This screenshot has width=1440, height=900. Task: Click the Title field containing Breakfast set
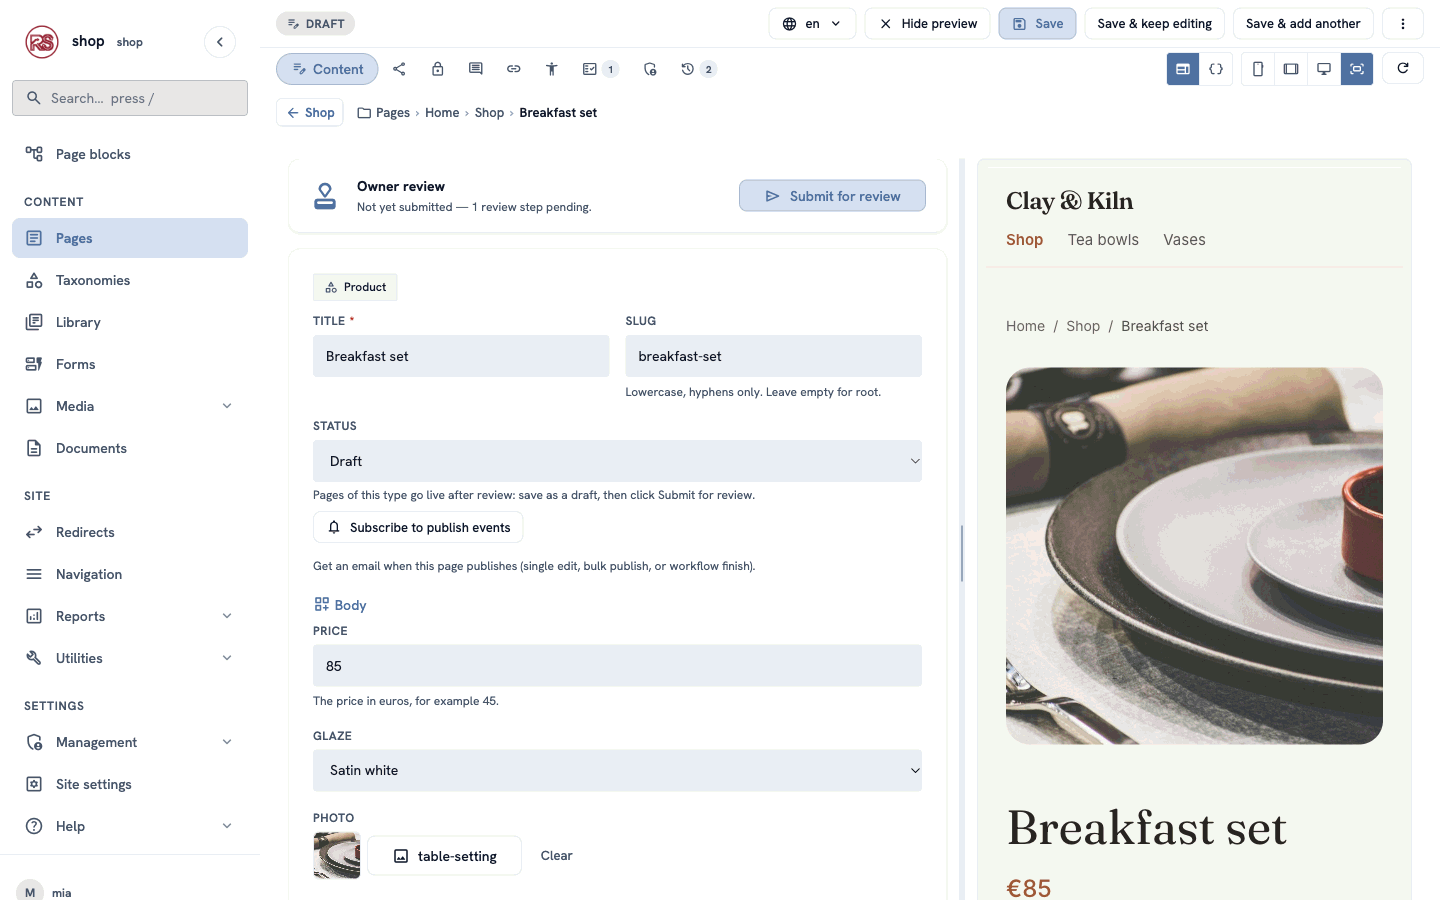click(x=461, y=356)
